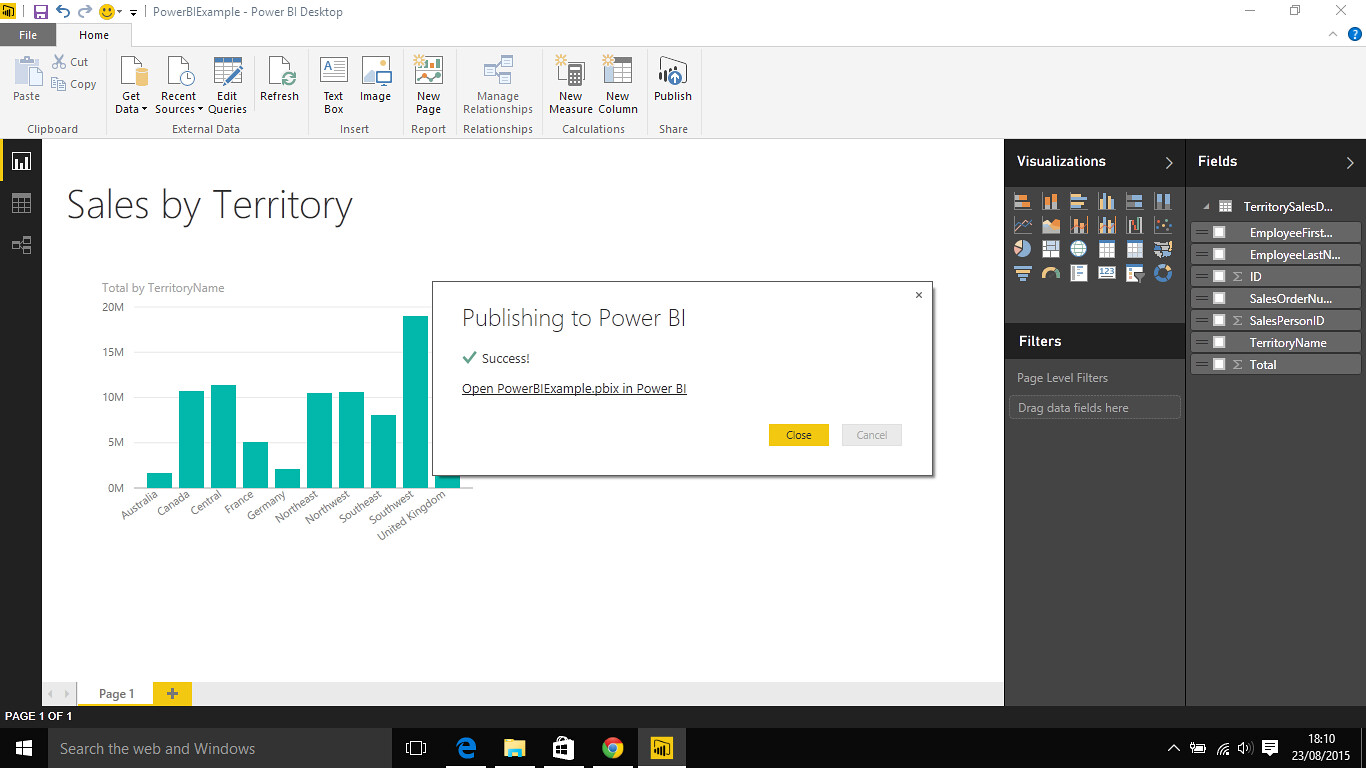Click the Windows search box
Screen dimensions: 1366x768
coord(219,748)
